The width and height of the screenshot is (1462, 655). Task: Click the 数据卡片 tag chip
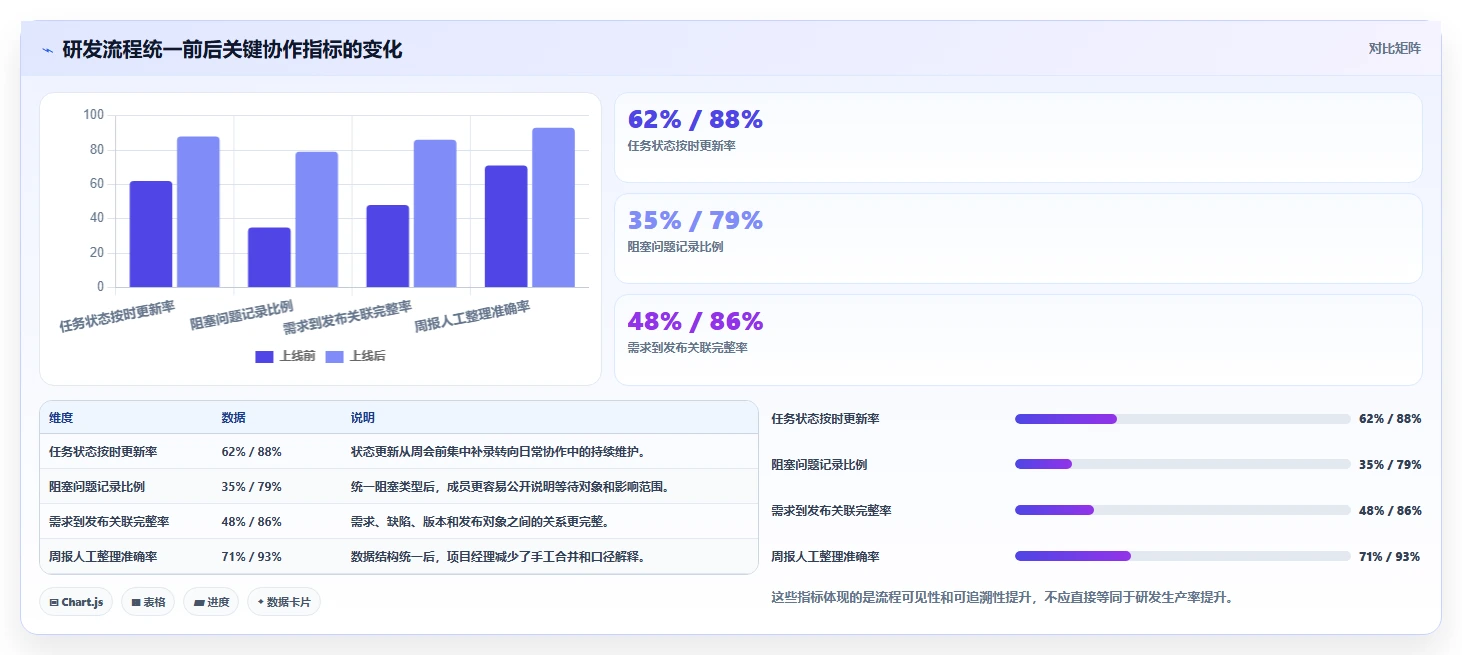(x=284, y=602)
